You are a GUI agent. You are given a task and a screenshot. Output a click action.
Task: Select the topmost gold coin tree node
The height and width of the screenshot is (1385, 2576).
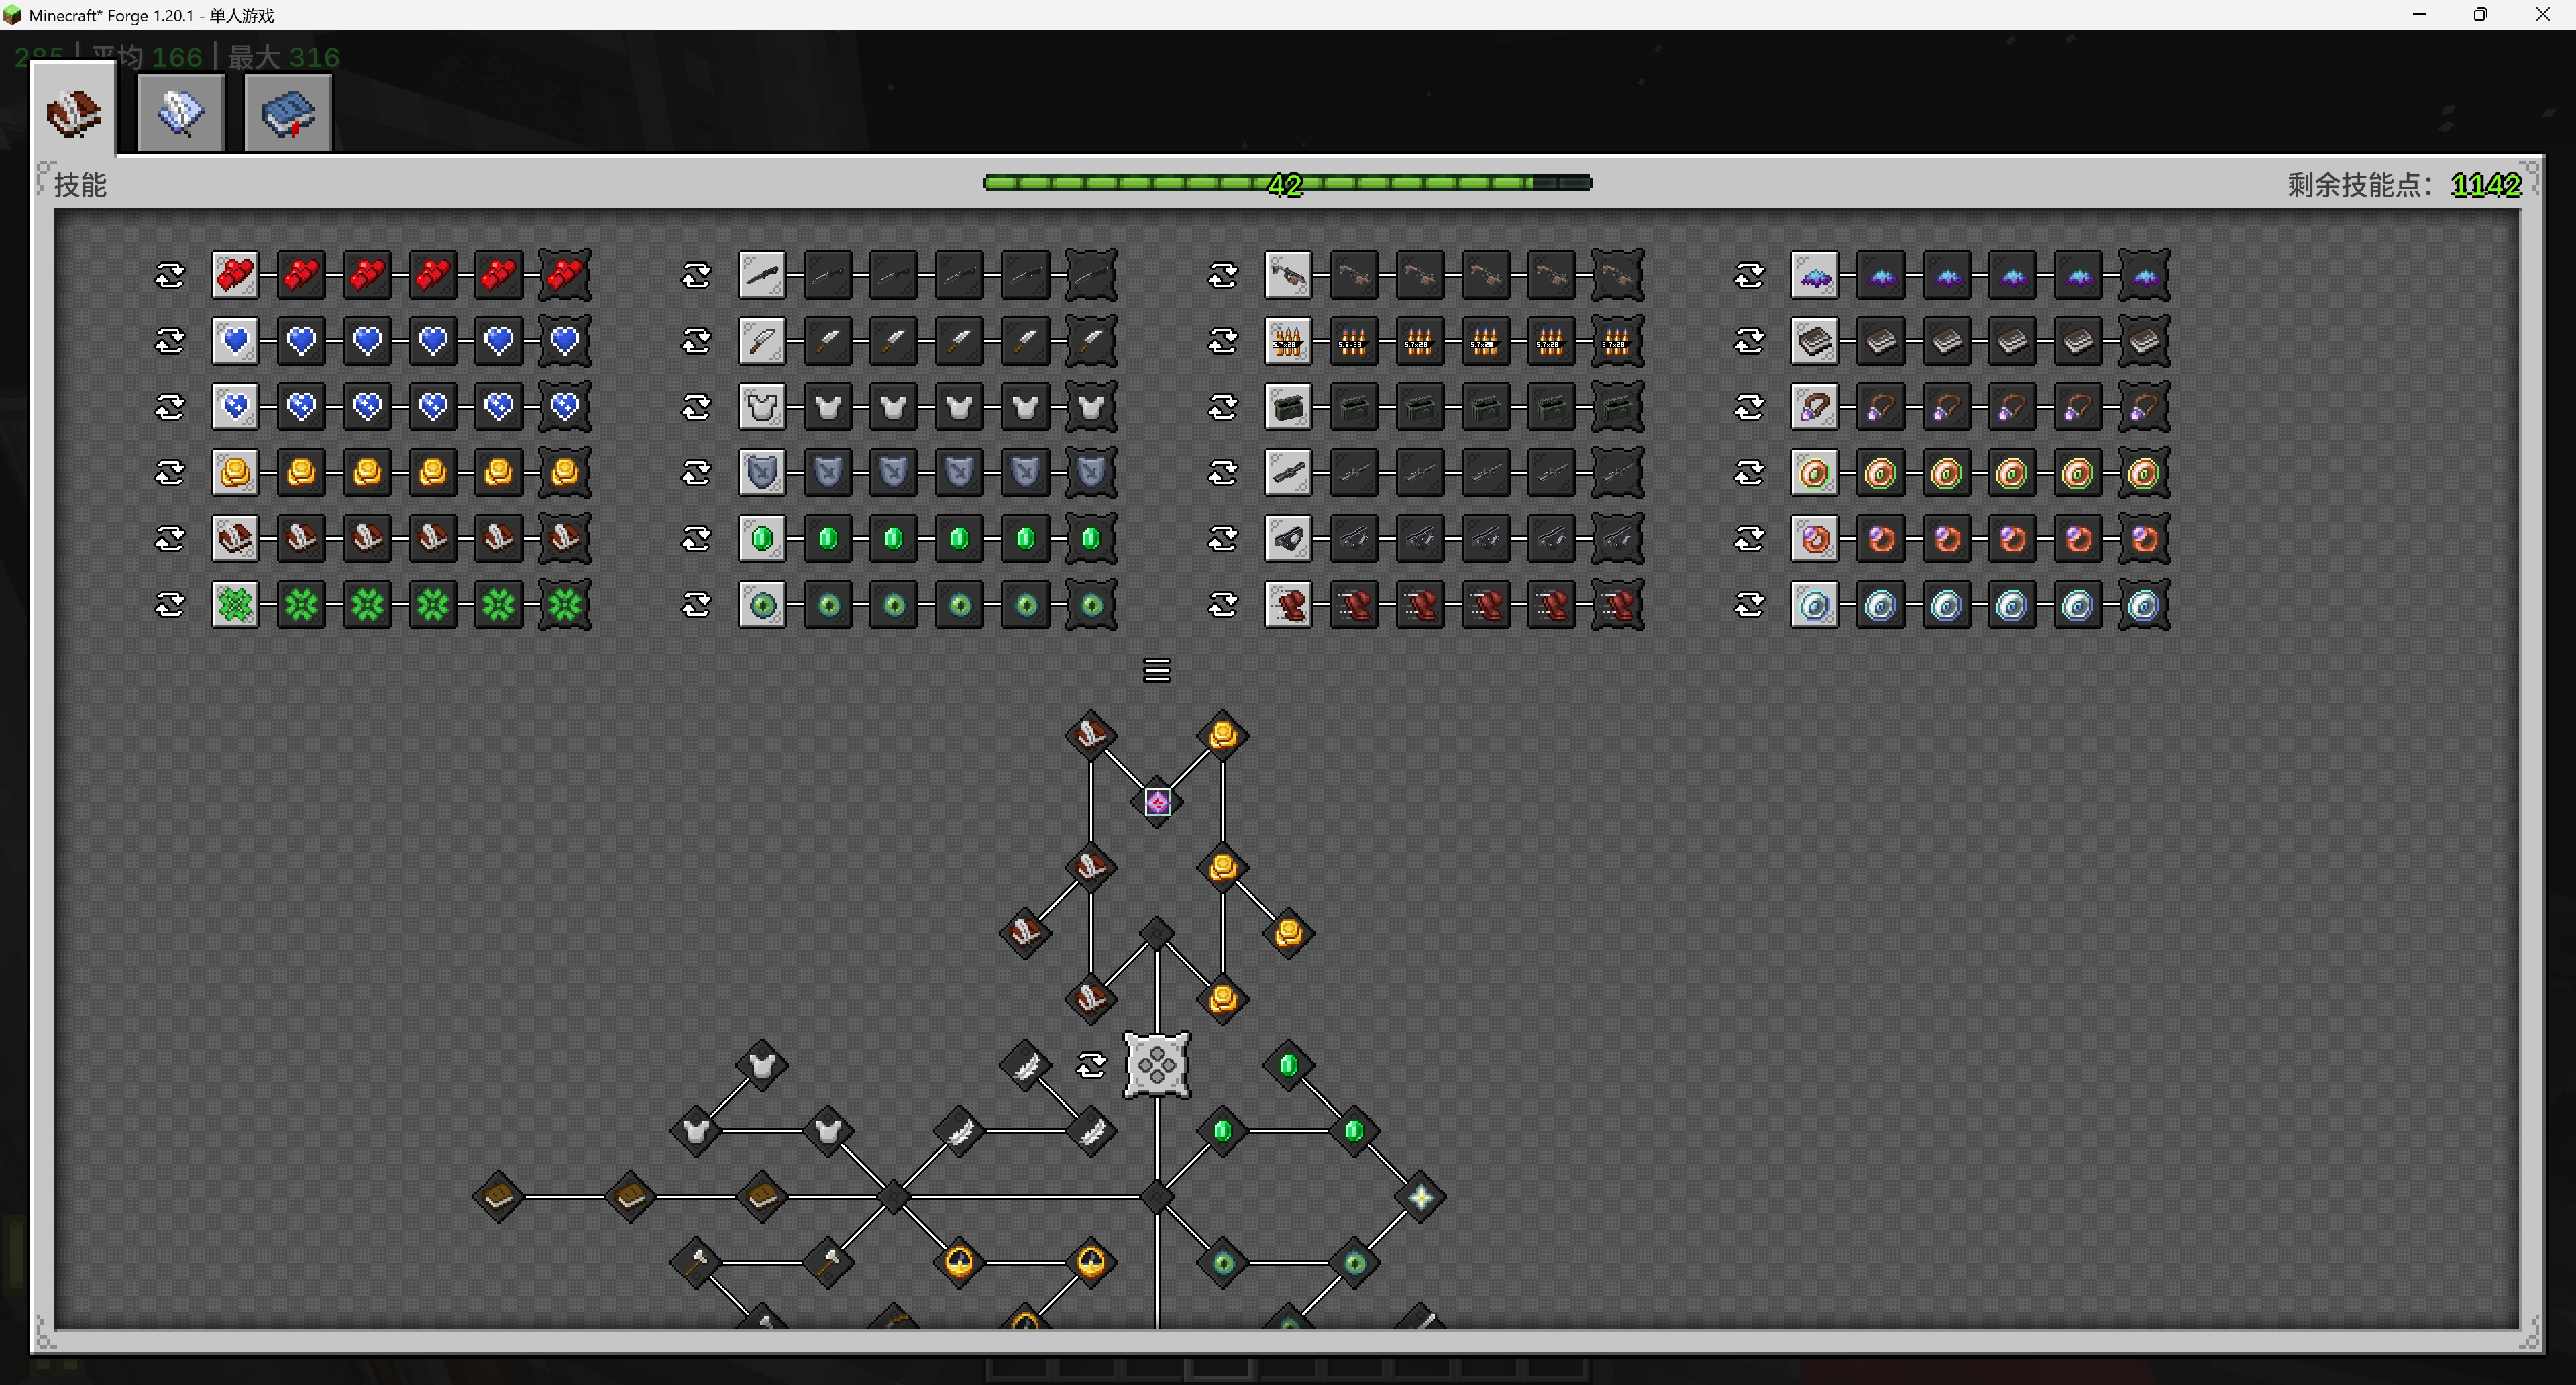point(1223,736)
